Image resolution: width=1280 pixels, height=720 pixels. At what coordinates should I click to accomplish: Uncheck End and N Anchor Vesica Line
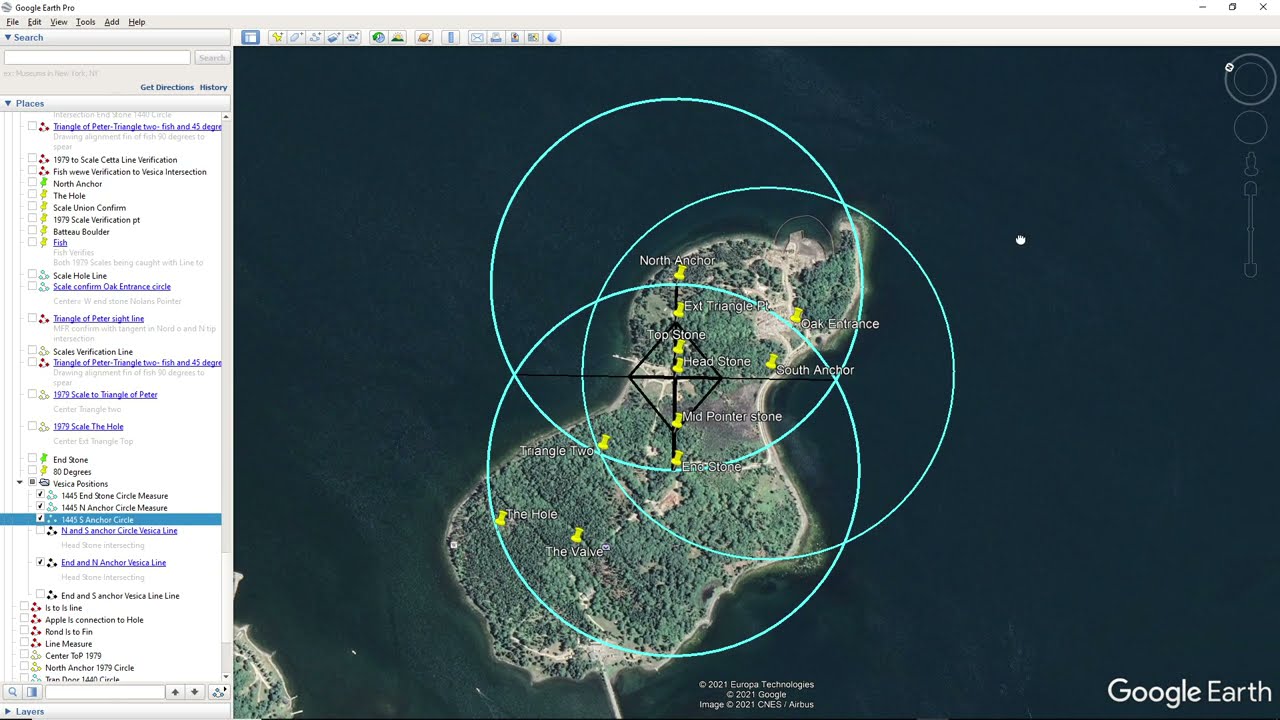40,562
